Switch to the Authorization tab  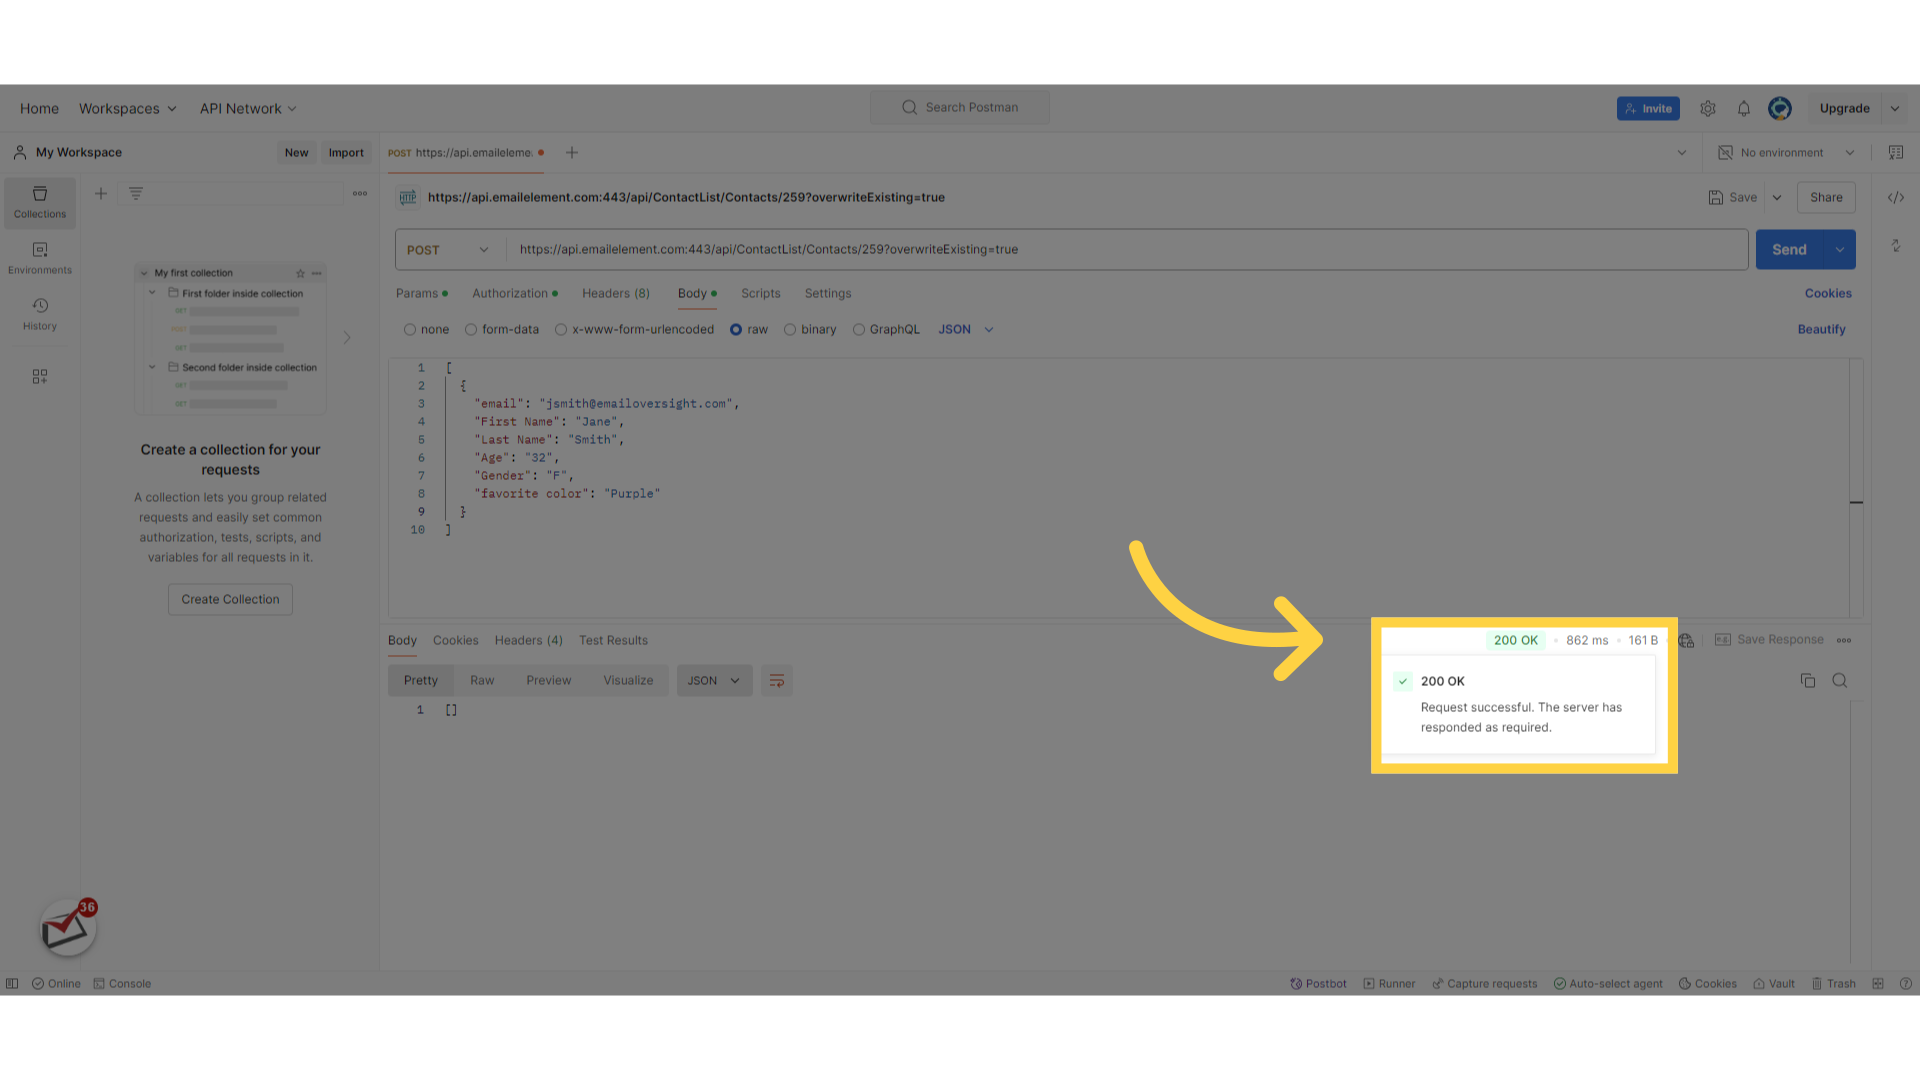coord(514,294)
